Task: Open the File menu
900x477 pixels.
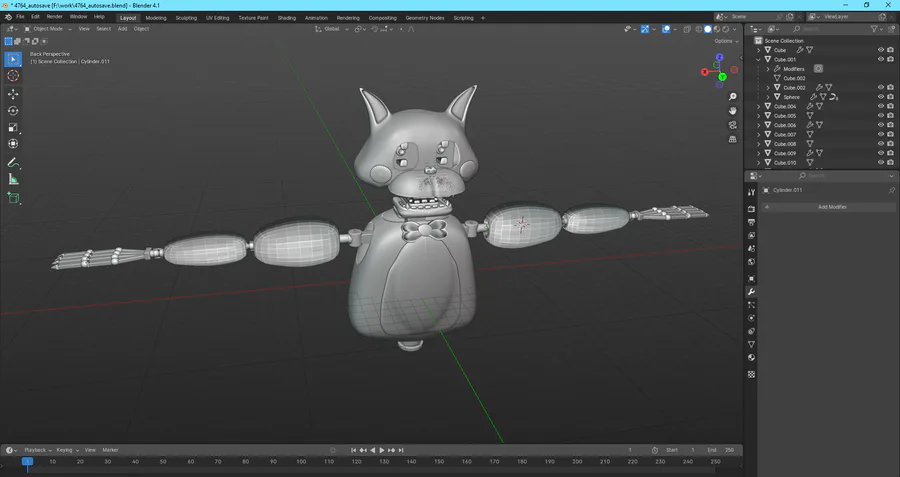Action: coord(20,17)
